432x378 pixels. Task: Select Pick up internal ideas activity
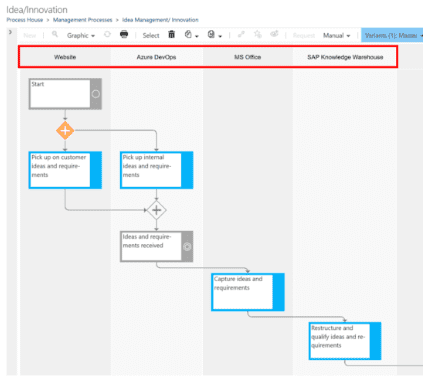pyautogui.click(x=156, y=170)
